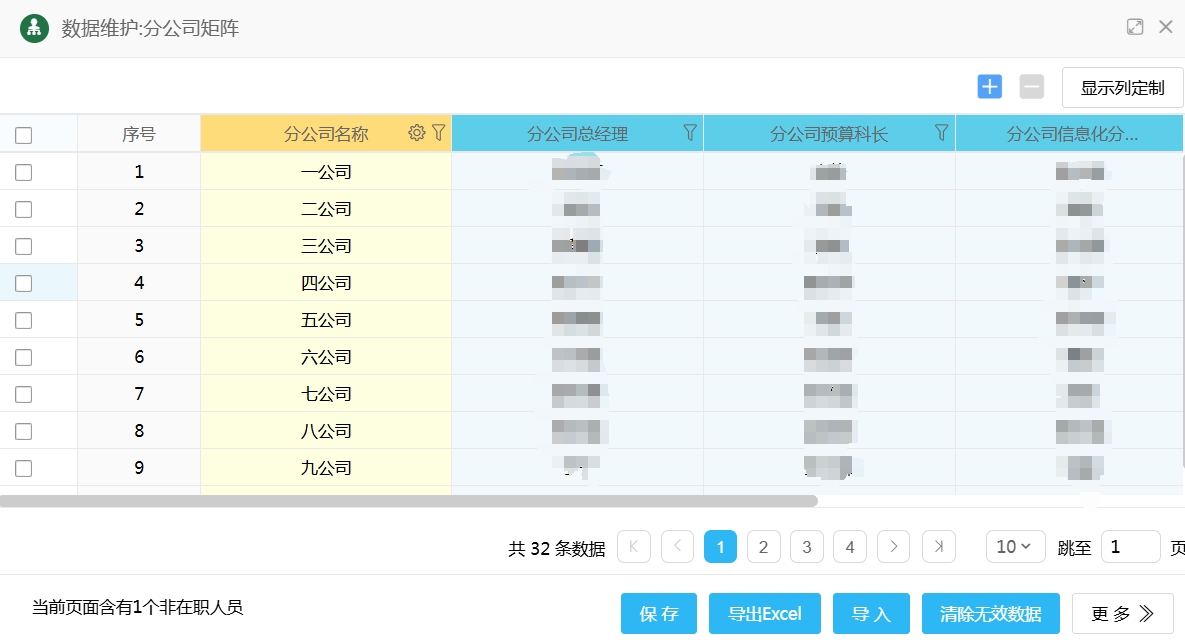Image resolution: width=1185 pixels, height=640 pixels.
Task: Go to next page arrow icon
Action: (x=893, y=547)
